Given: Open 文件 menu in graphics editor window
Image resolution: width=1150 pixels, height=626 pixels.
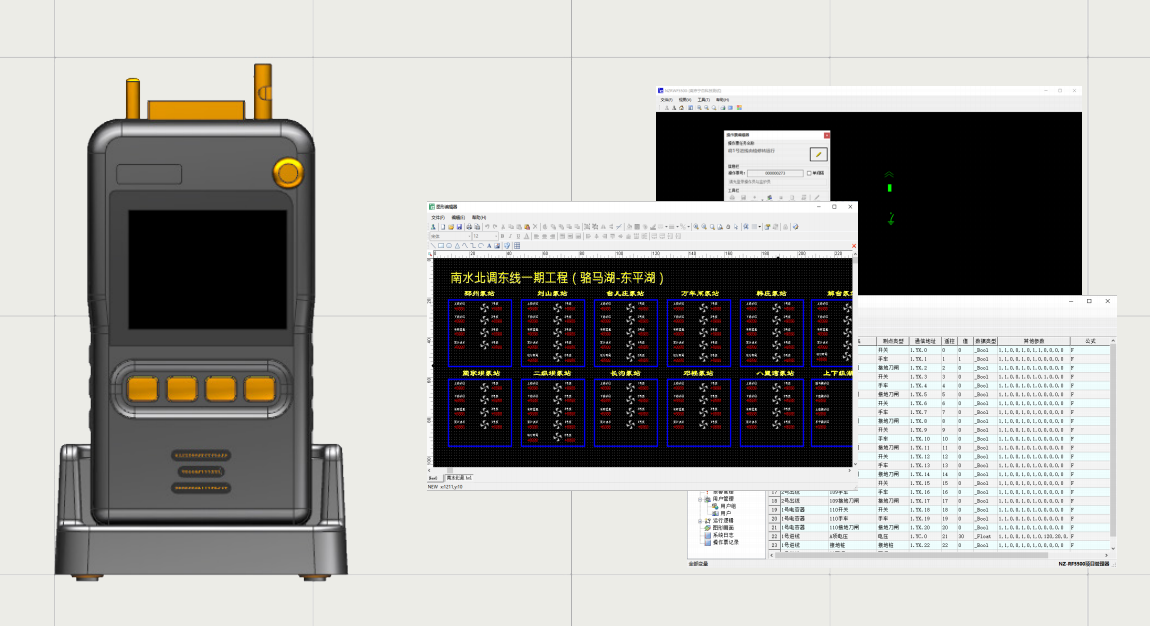Looking at the screenshot, I should (438, 217).
